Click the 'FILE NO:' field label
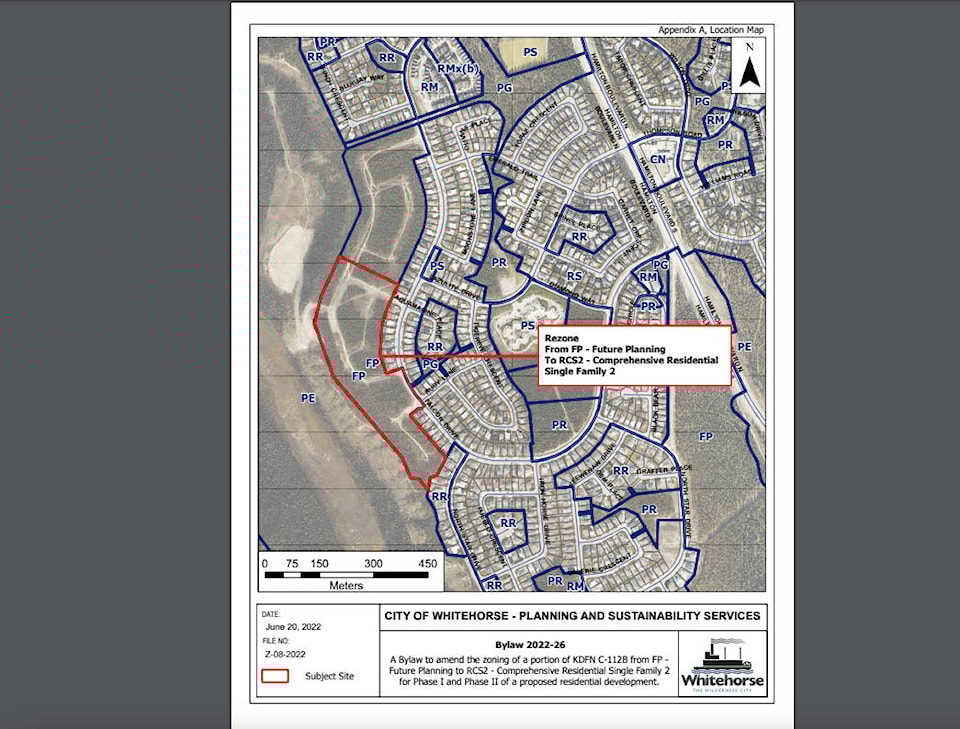Image resolution: width=960 pixels, height=729 pixels. pos(275,641)
